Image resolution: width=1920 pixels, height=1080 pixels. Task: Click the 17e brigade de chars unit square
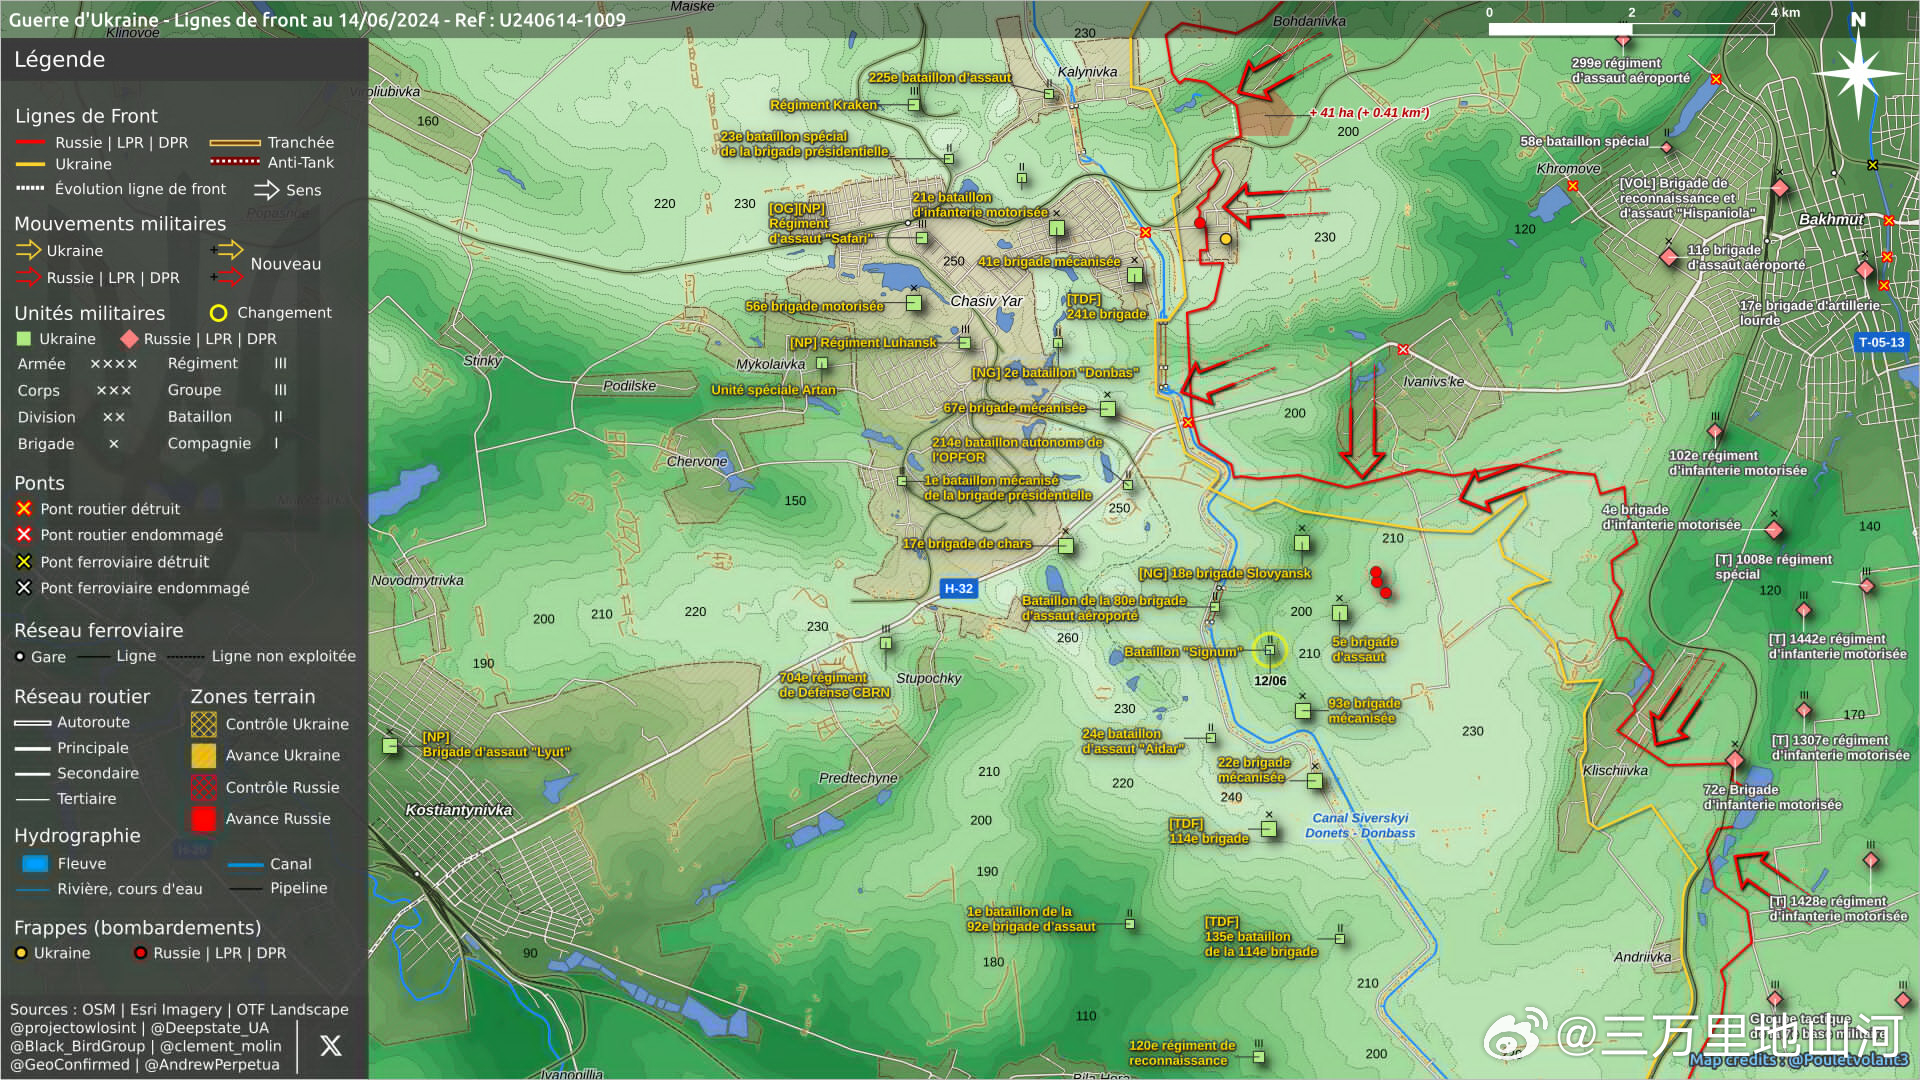point(1065,546)
